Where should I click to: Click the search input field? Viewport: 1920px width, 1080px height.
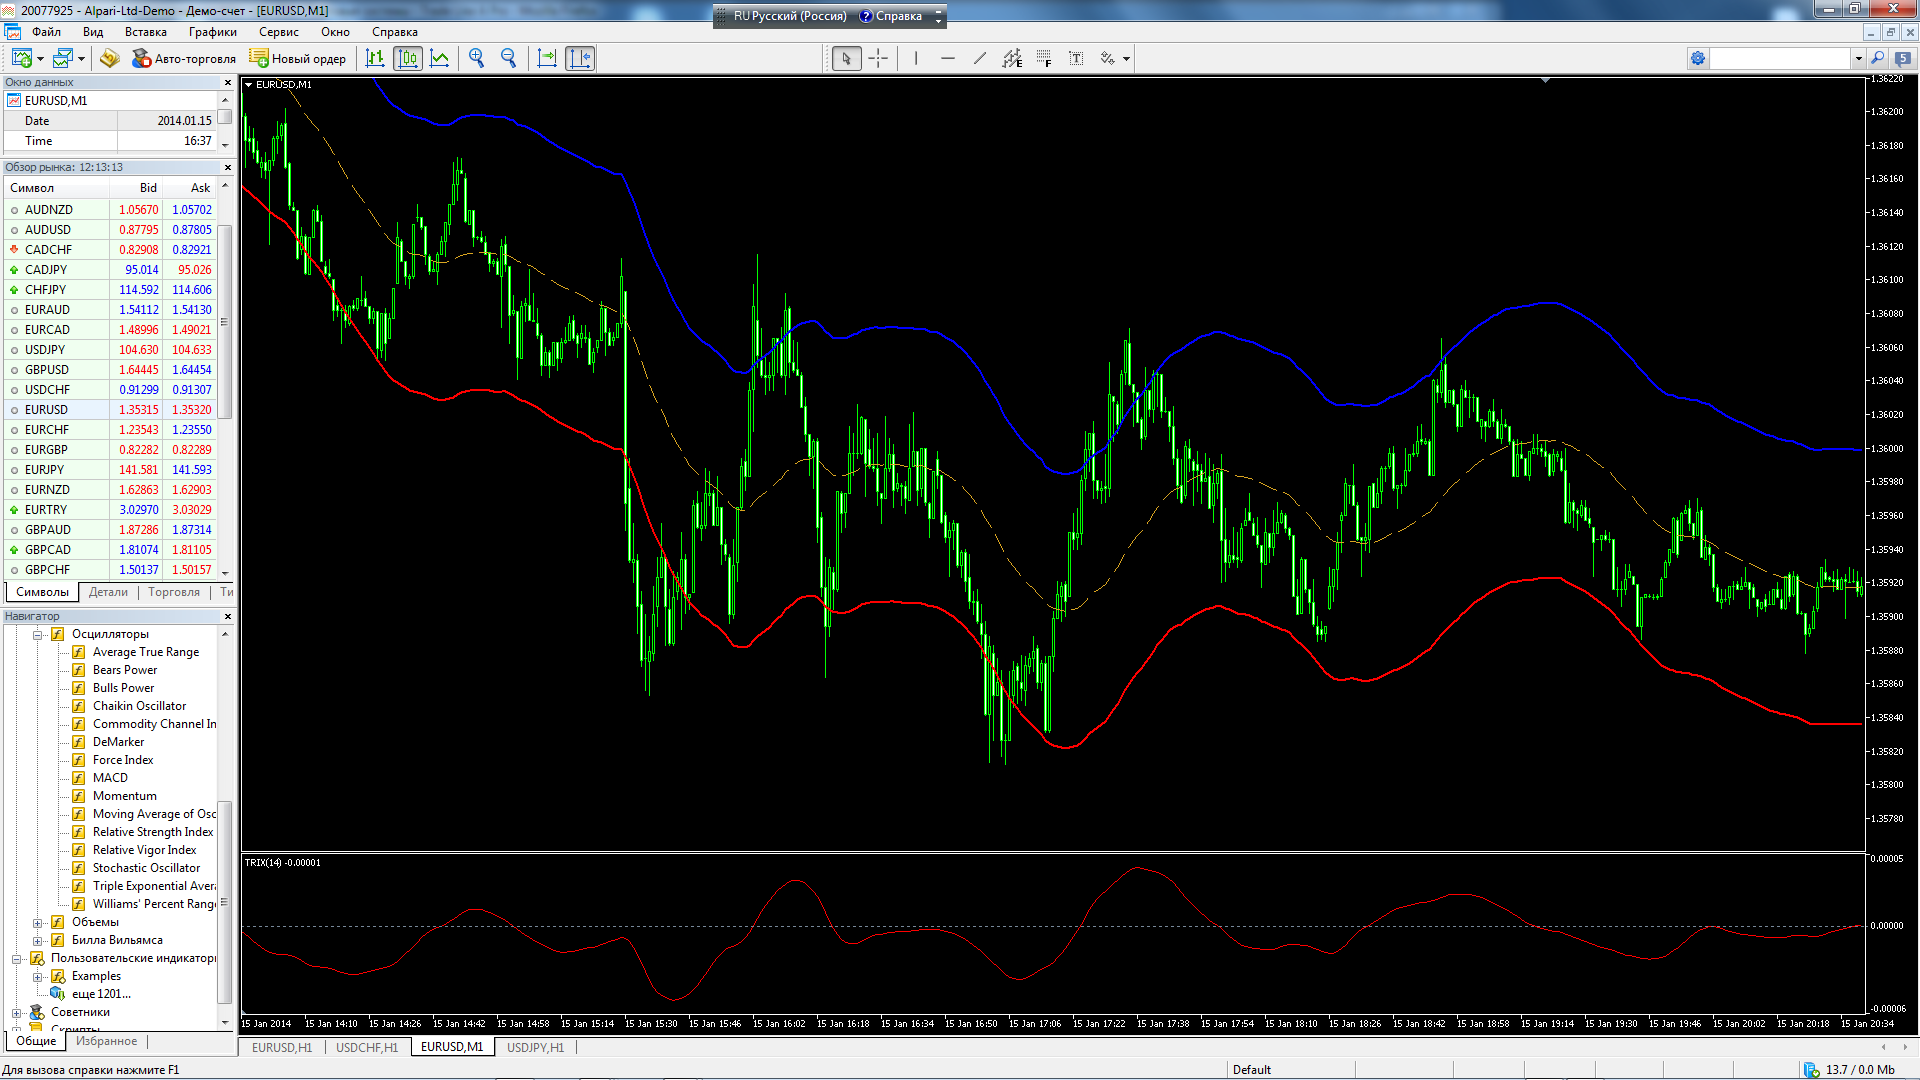pyautogui.click(x=1781, y=58)
